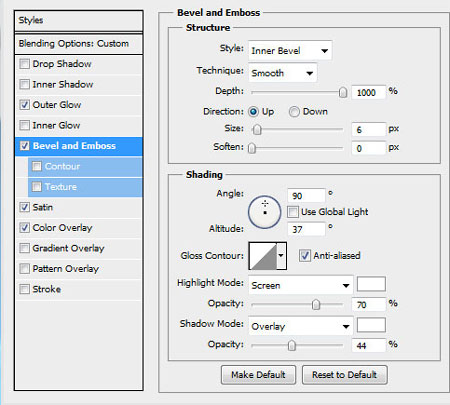
Task: Open the Gloss Contour preview thumbnail
Action: 263,256
